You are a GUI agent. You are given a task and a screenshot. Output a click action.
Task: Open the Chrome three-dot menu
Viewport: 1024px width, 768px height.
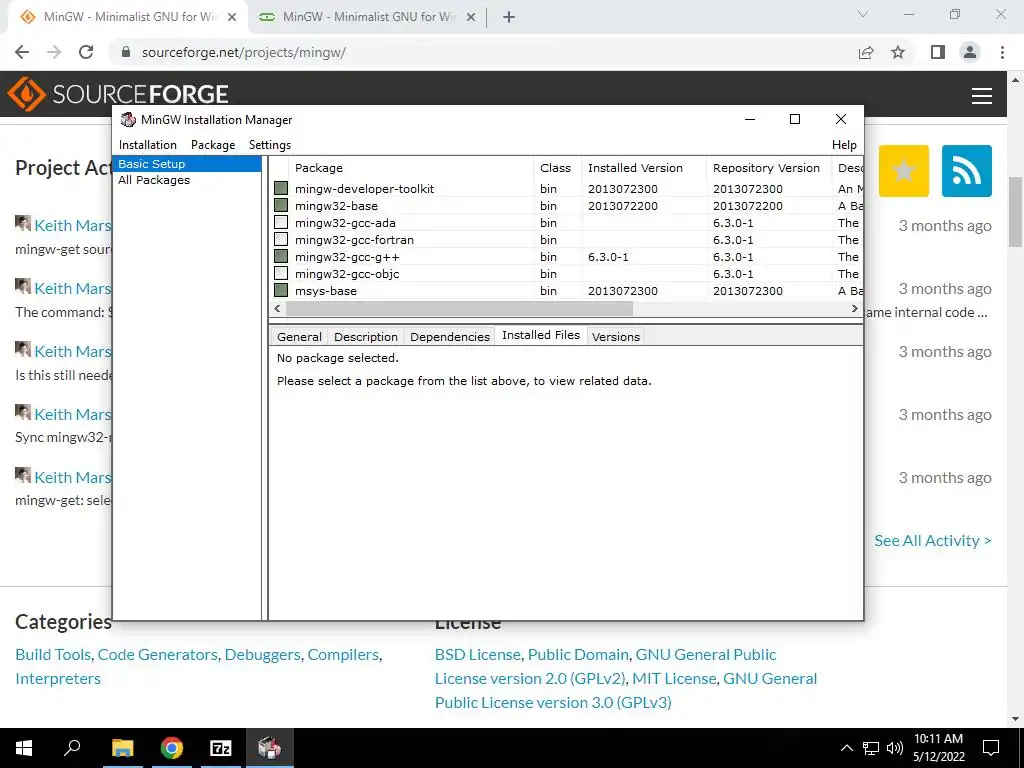pyautogui.click(x=1002, y=52)
